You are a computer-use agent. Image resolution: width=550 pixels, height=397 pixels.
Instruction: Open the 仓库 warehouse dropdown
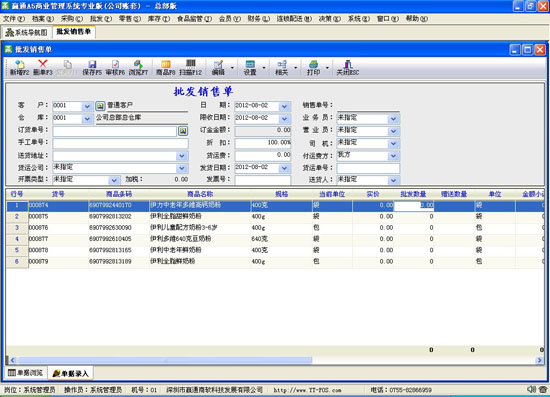click(87, 119)
